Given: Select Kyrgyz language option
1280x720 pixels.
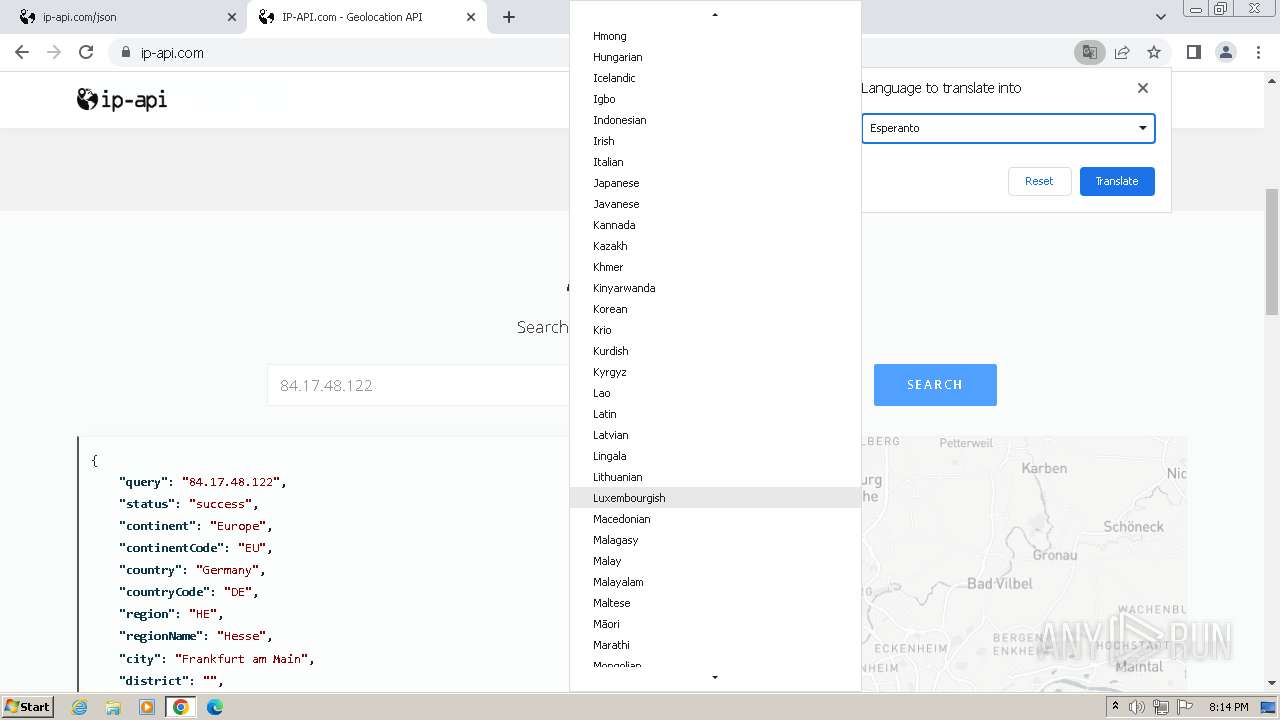Looking at the screenshot, I should point(715,372).
